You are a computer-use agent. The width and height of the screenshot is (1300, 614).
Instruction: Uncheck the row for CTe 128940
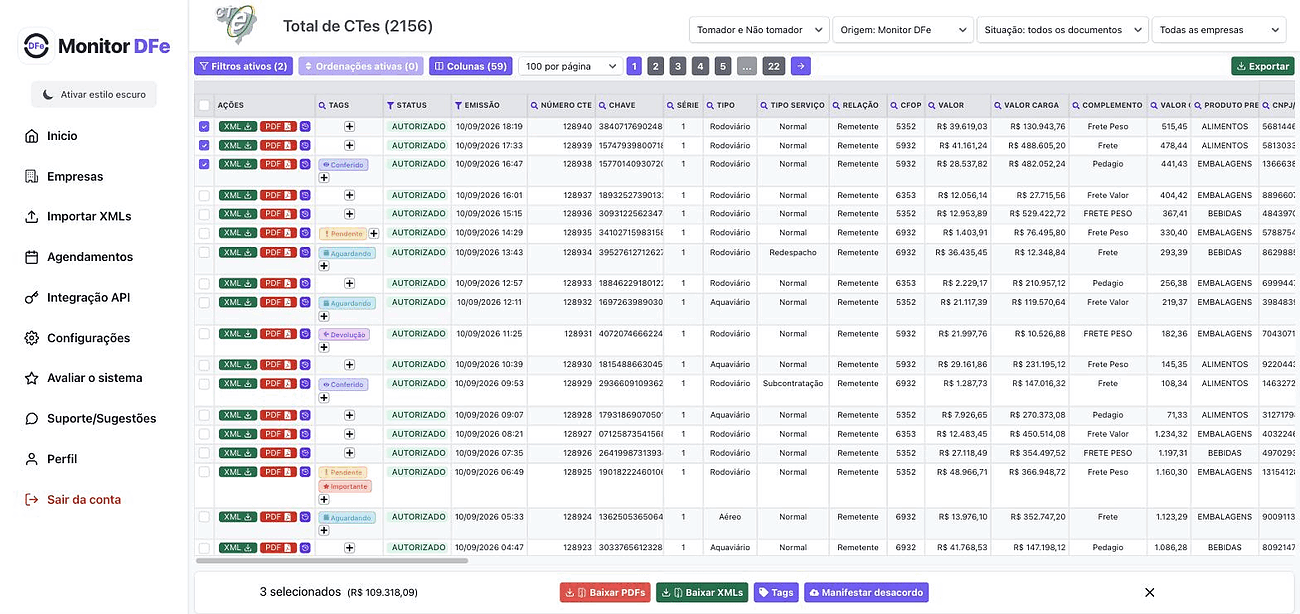coord(204,127)
